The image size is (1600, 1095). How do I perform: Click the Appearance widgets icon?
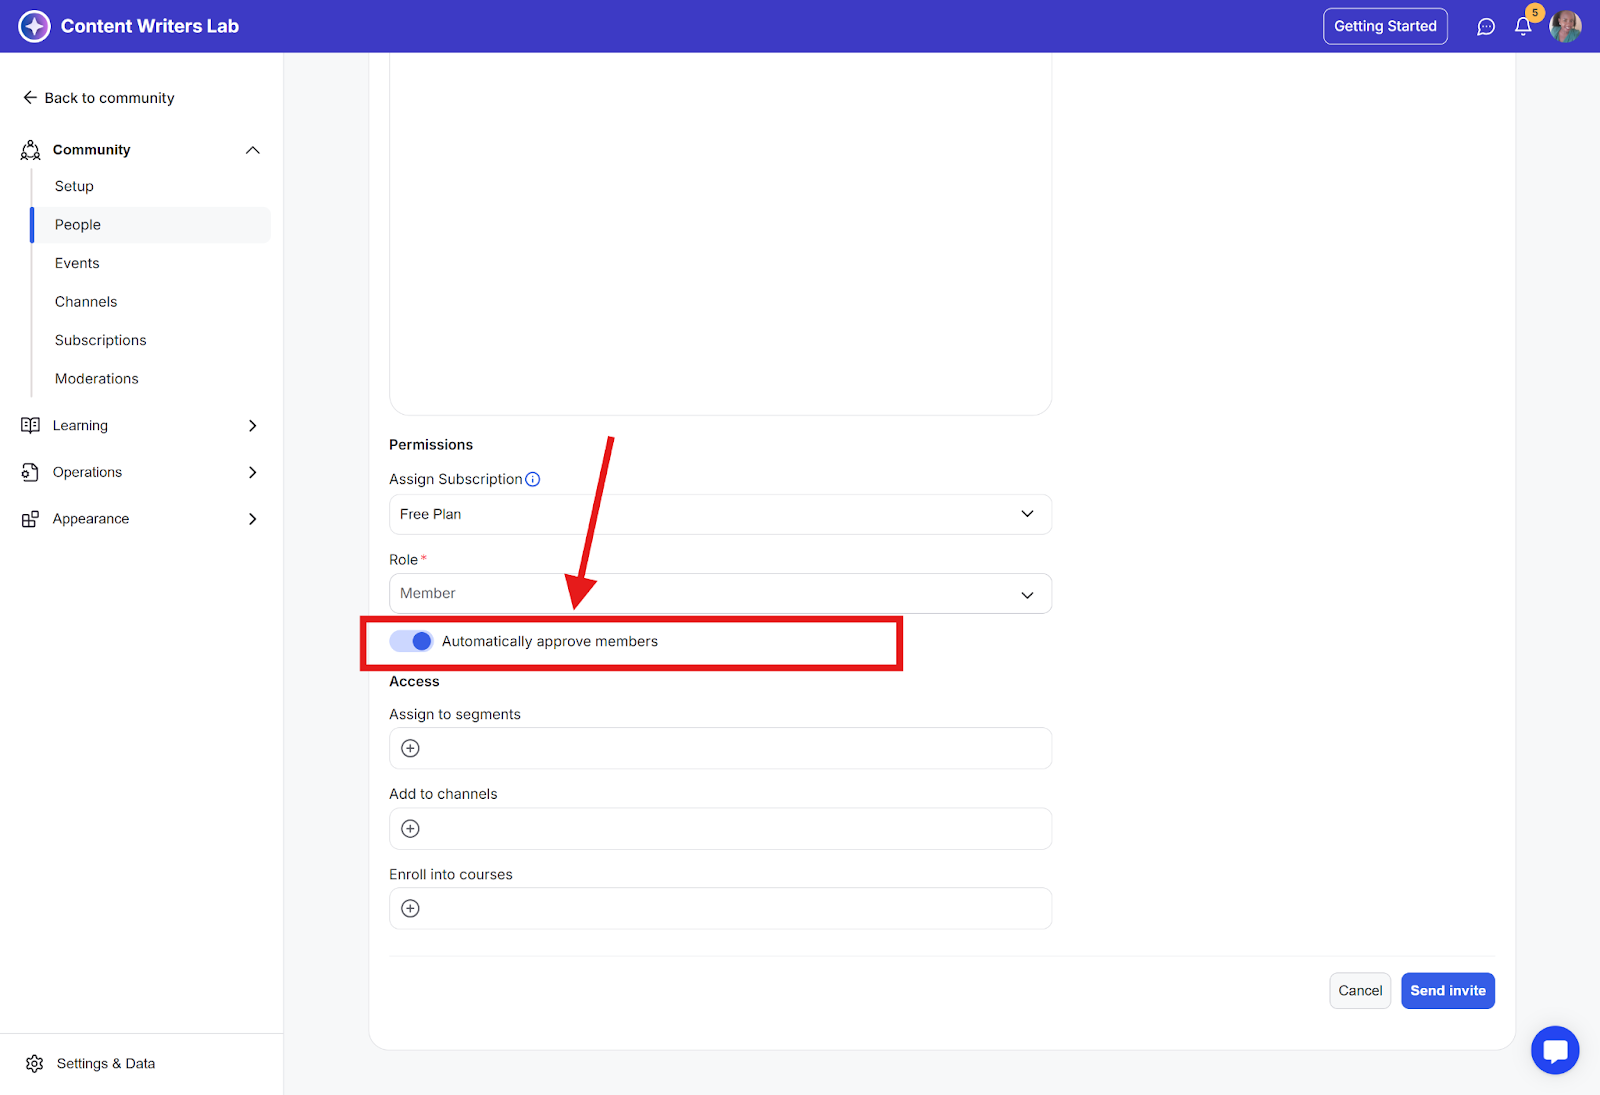pos(31,519)
